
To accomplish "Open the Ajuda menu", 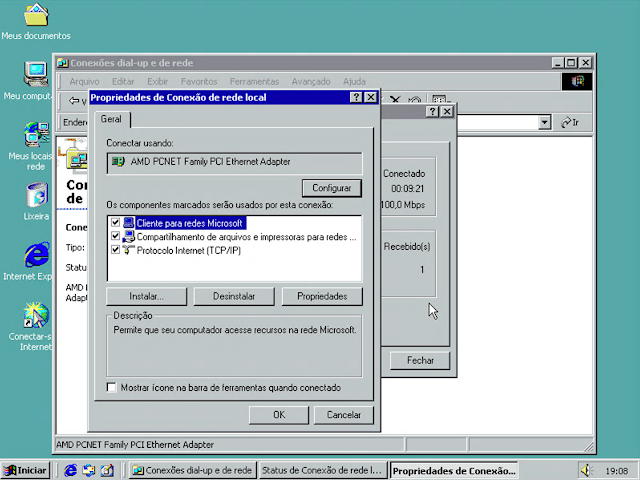I will [354, 82].
